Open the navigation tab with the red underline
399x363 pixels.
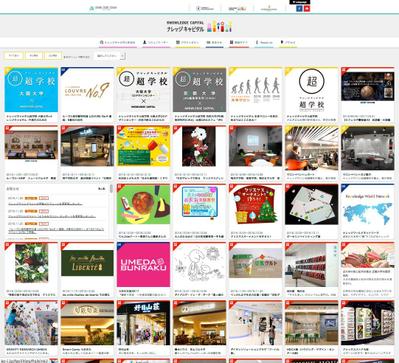click(239, 43)
